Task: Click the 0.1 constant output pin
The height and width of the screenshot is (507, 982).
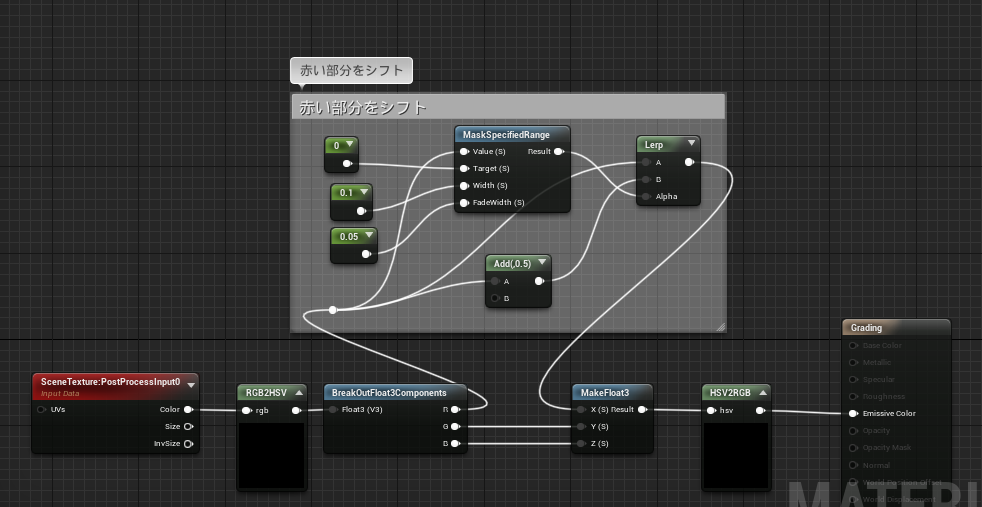Action: (361, 211)
